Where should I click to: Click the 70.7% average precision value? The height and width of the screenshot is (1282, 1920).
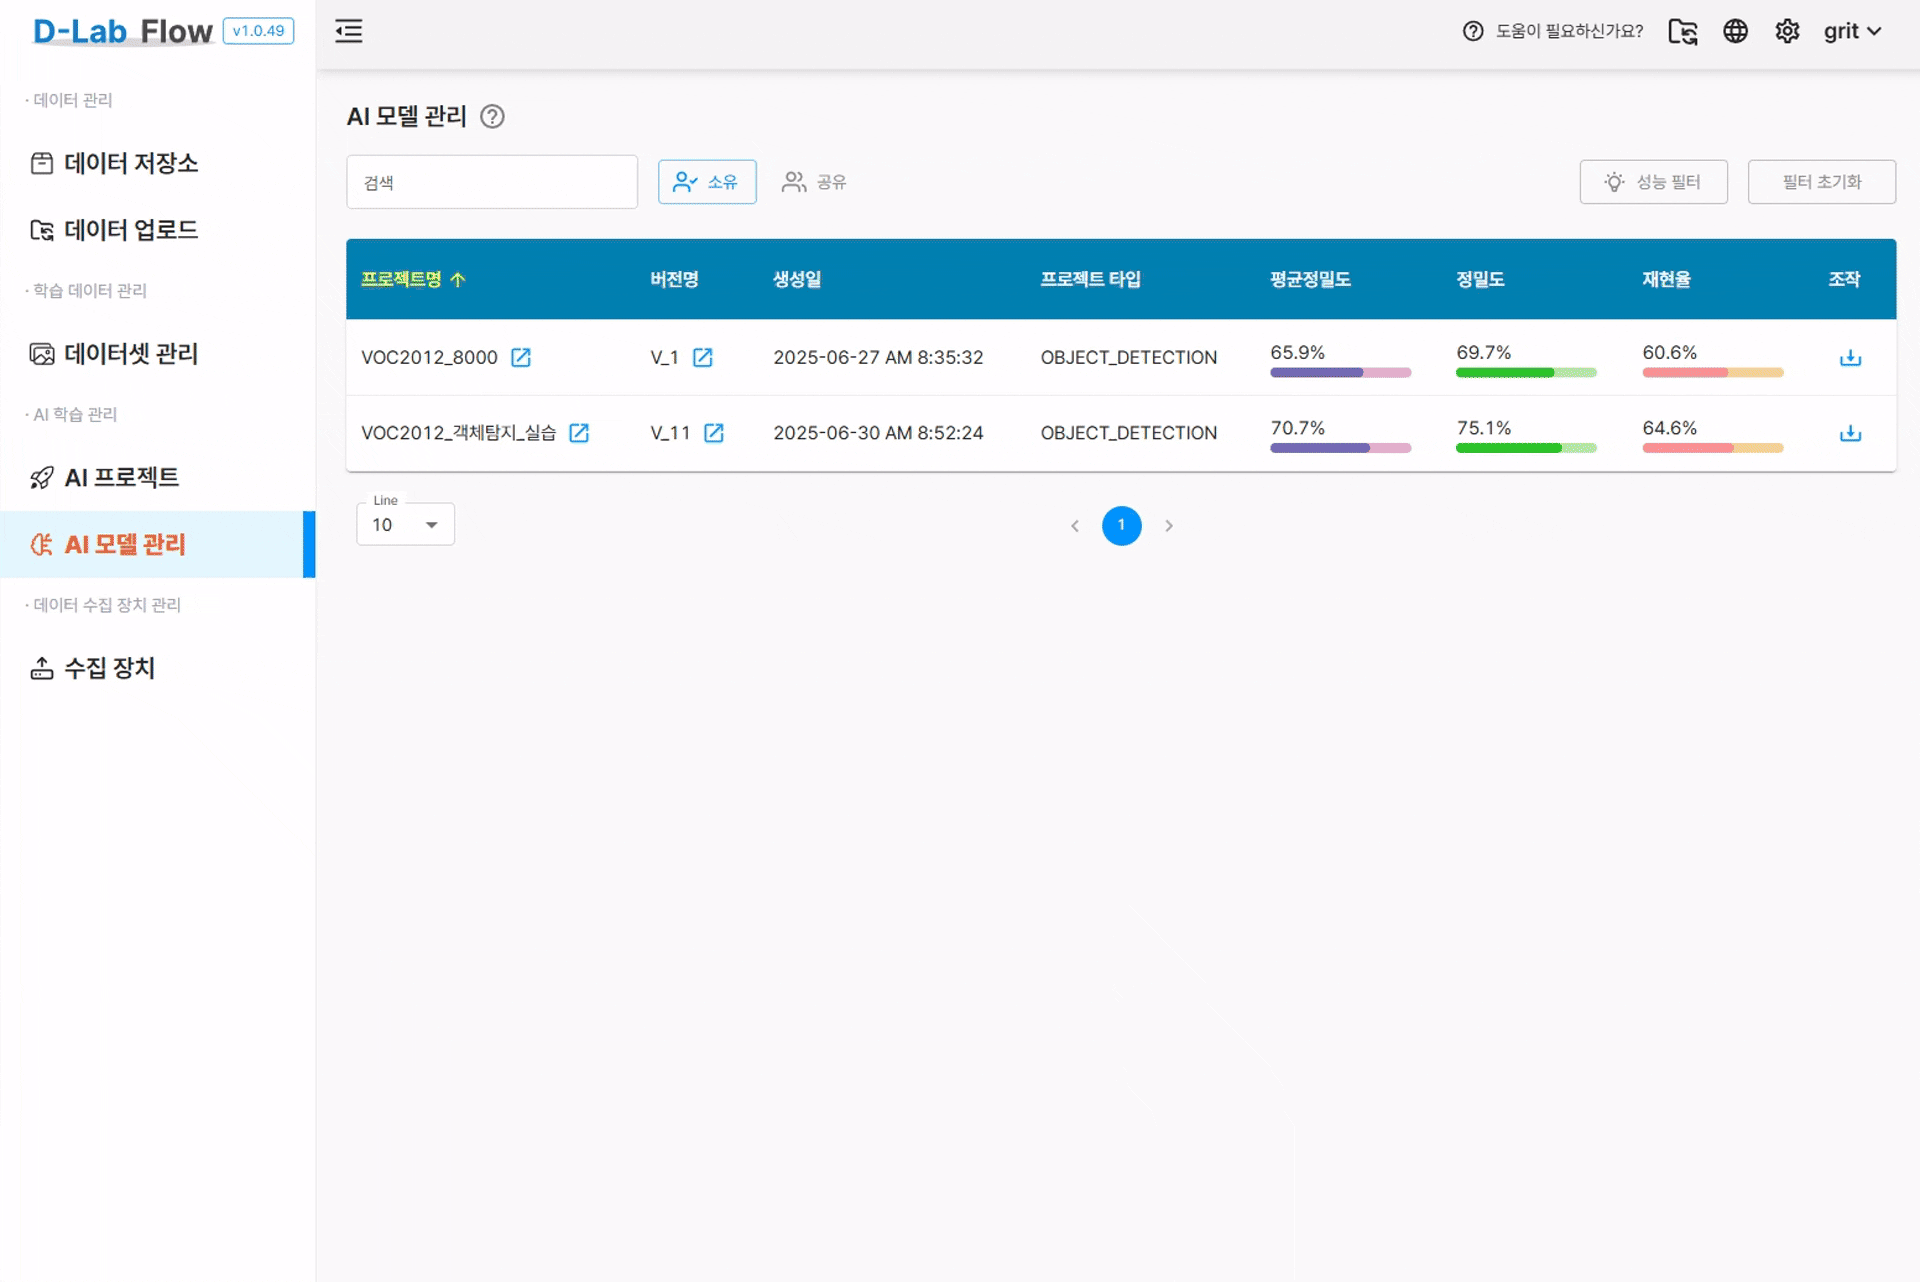coord(1297,428)
